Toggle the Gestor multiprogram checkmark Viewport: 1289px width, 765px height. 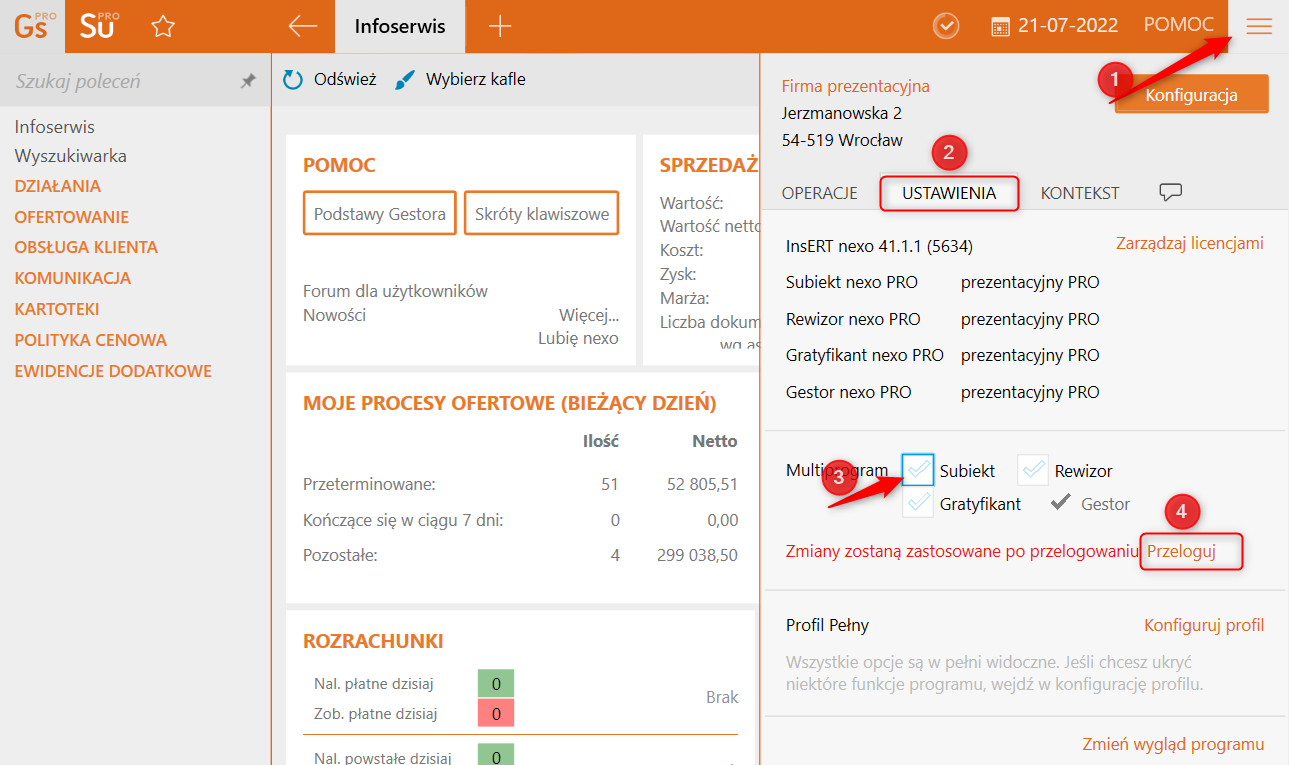(x=1061, y=503)
